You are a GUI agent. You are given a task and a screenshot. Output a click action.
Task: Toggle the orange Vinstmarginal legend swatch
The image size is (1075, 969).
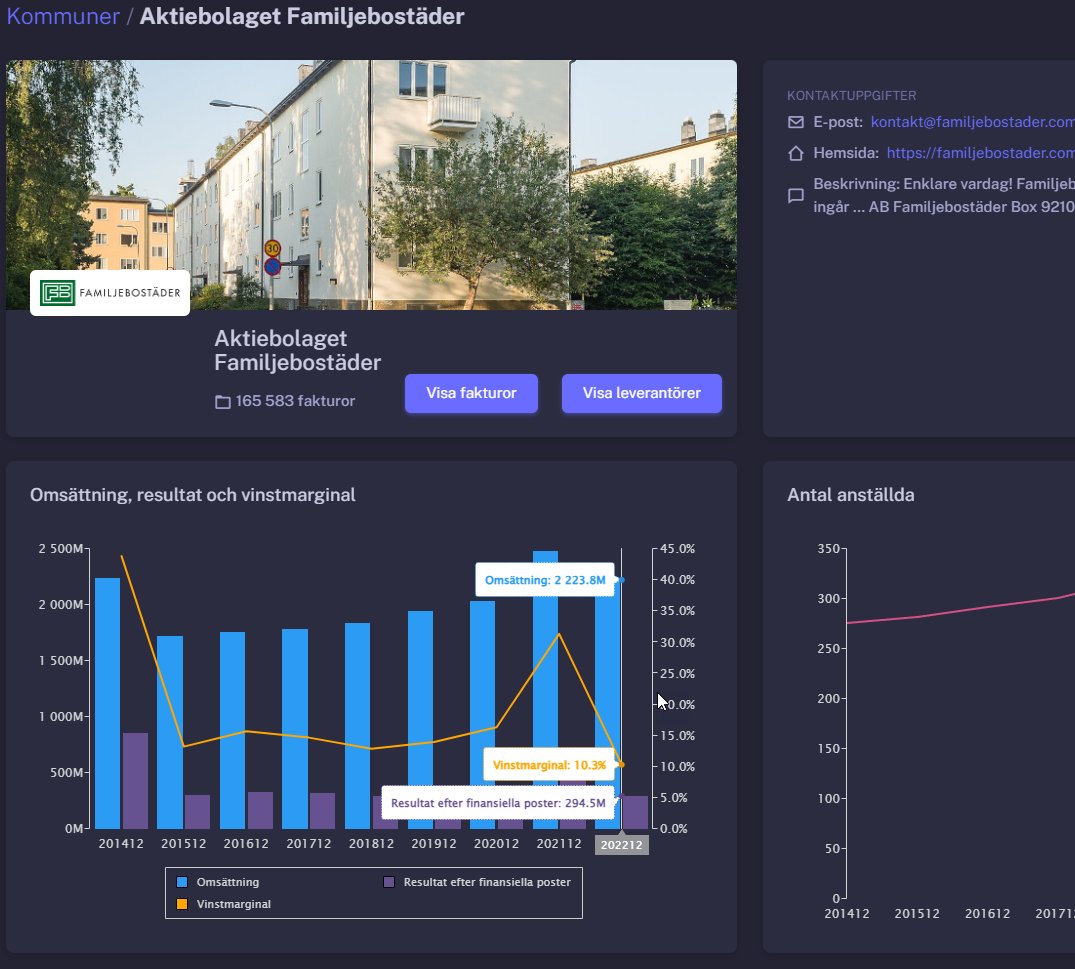182,904
